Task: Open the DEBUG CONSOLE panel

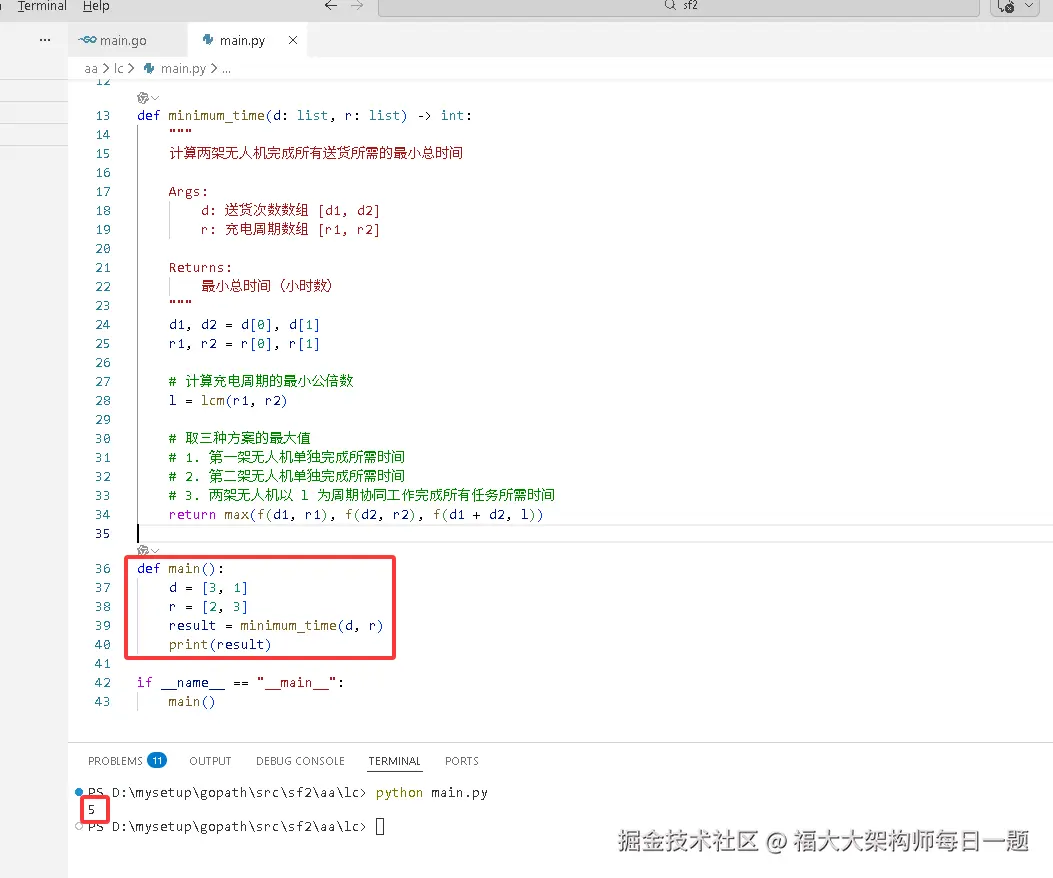Action: click(300, 760)
